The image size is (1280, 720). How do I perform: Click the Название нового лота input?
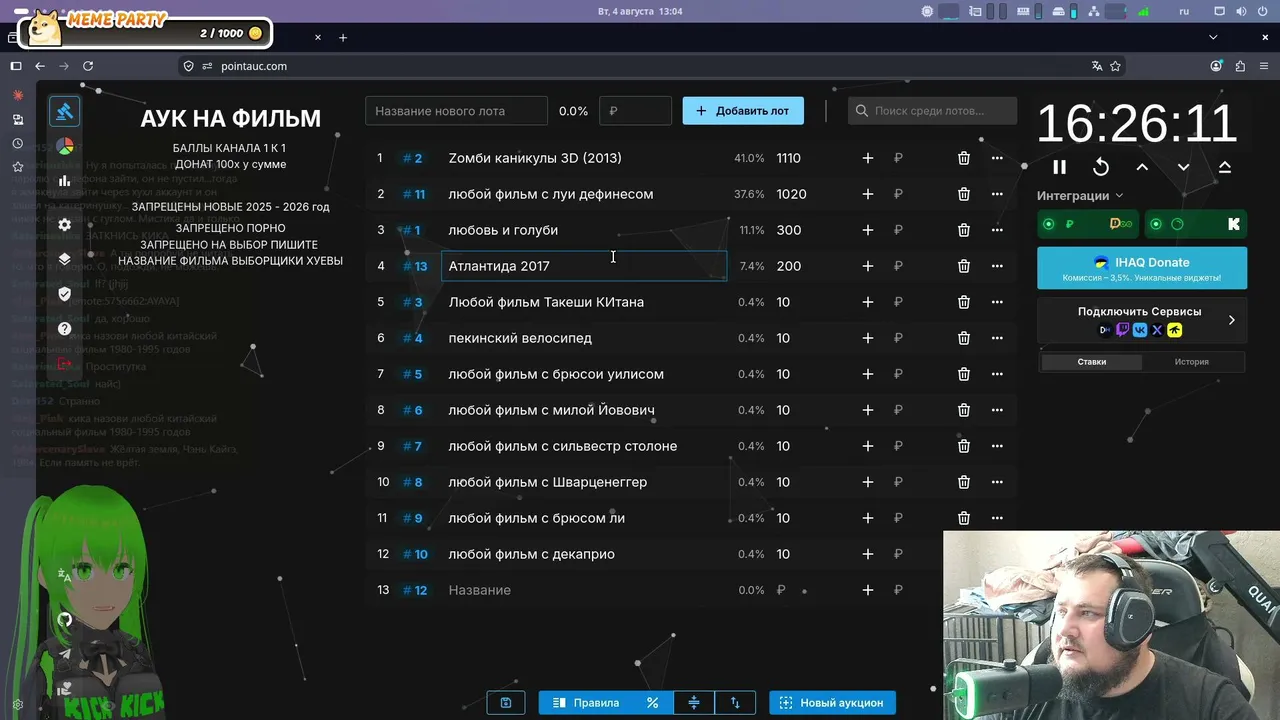point(456,111)
